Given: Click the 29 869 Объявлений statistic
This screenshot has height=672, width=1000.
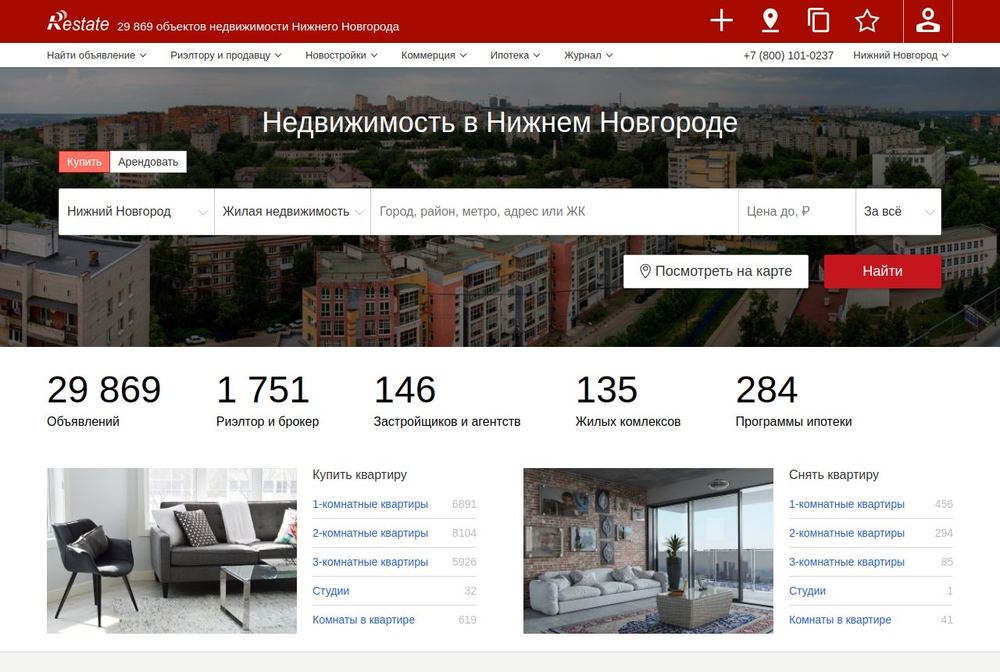Looking at the screenshot, I should (104, 400).
